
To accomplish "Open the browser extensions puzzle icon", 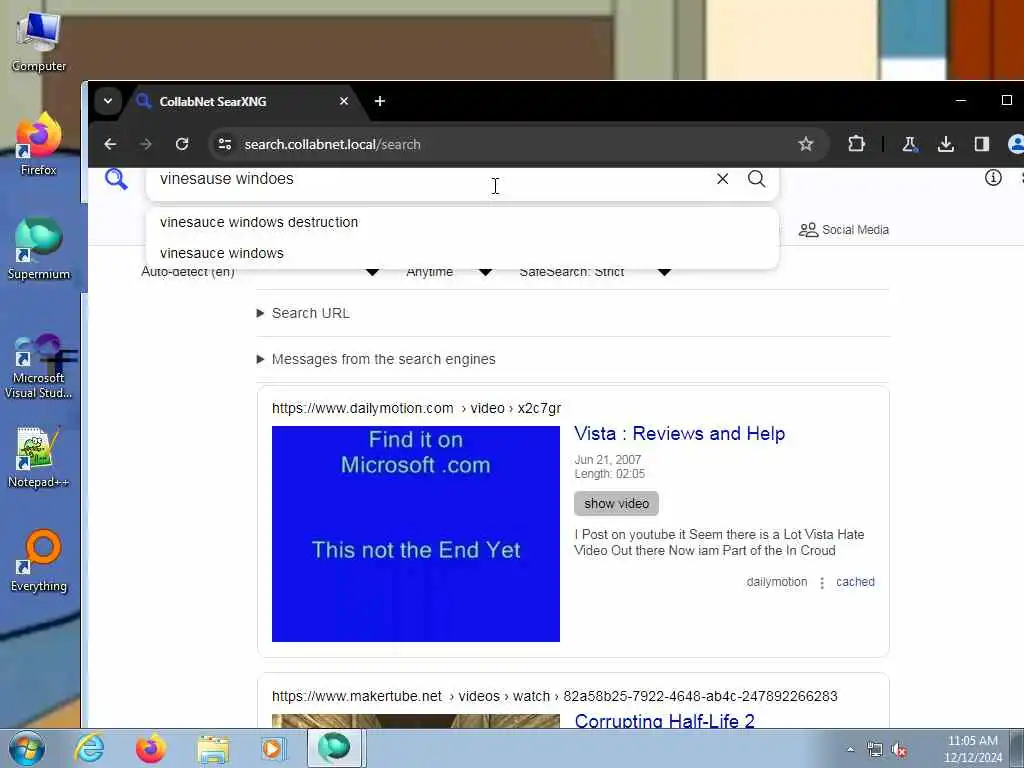I will coord(856,144).
